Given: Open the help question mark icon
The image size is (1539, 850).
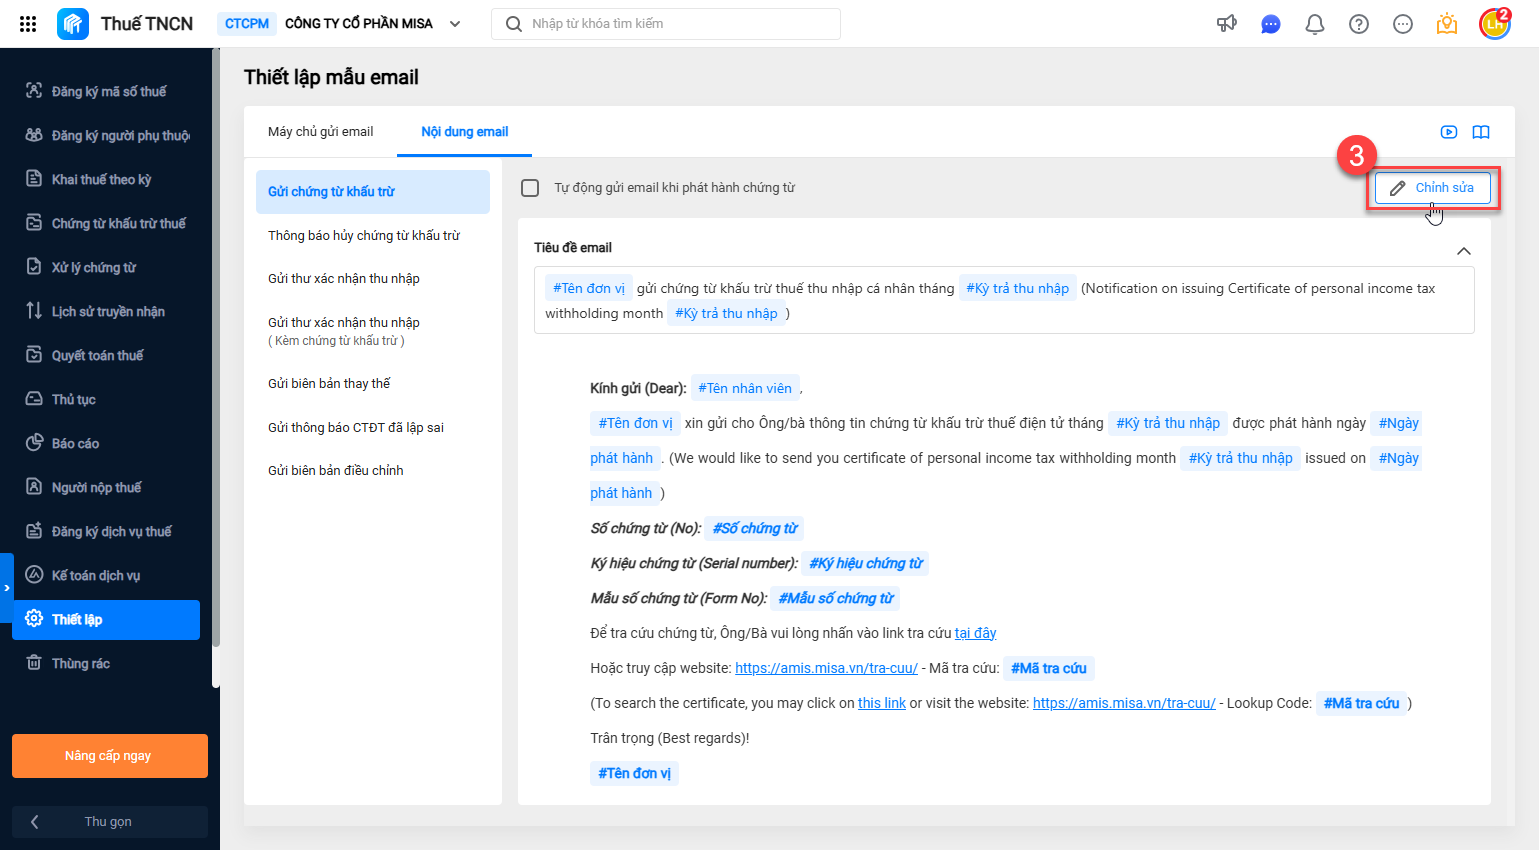Looking at the screenshot, I should click(1359, 24).
